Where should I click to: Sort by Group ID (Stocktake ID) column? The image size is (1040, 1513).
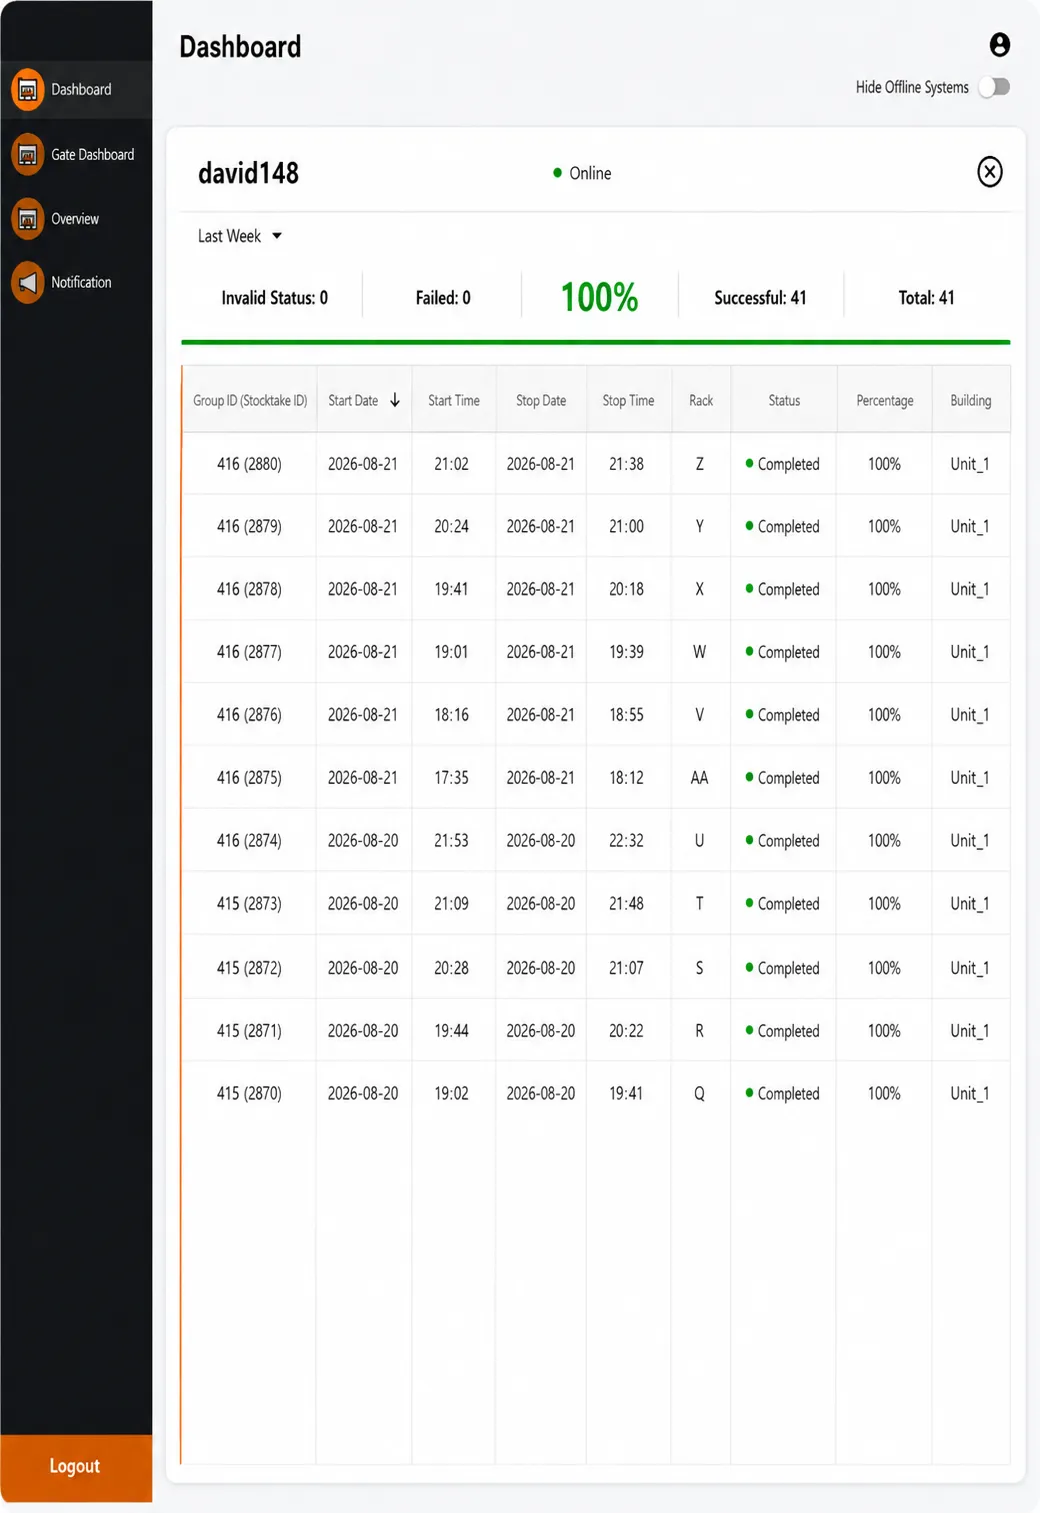click(x=250, y=400)
